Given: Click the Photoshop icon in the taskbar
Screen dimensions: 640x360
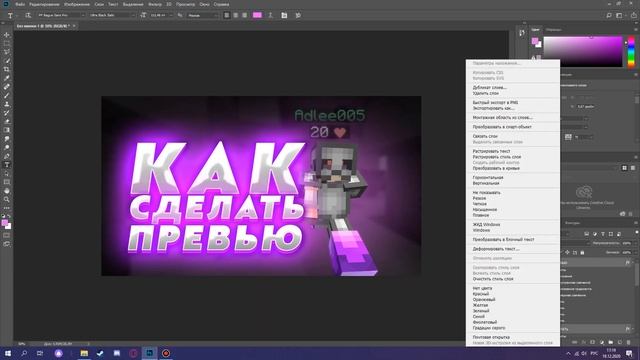Looking at the screenshot, I should [149, 353].
